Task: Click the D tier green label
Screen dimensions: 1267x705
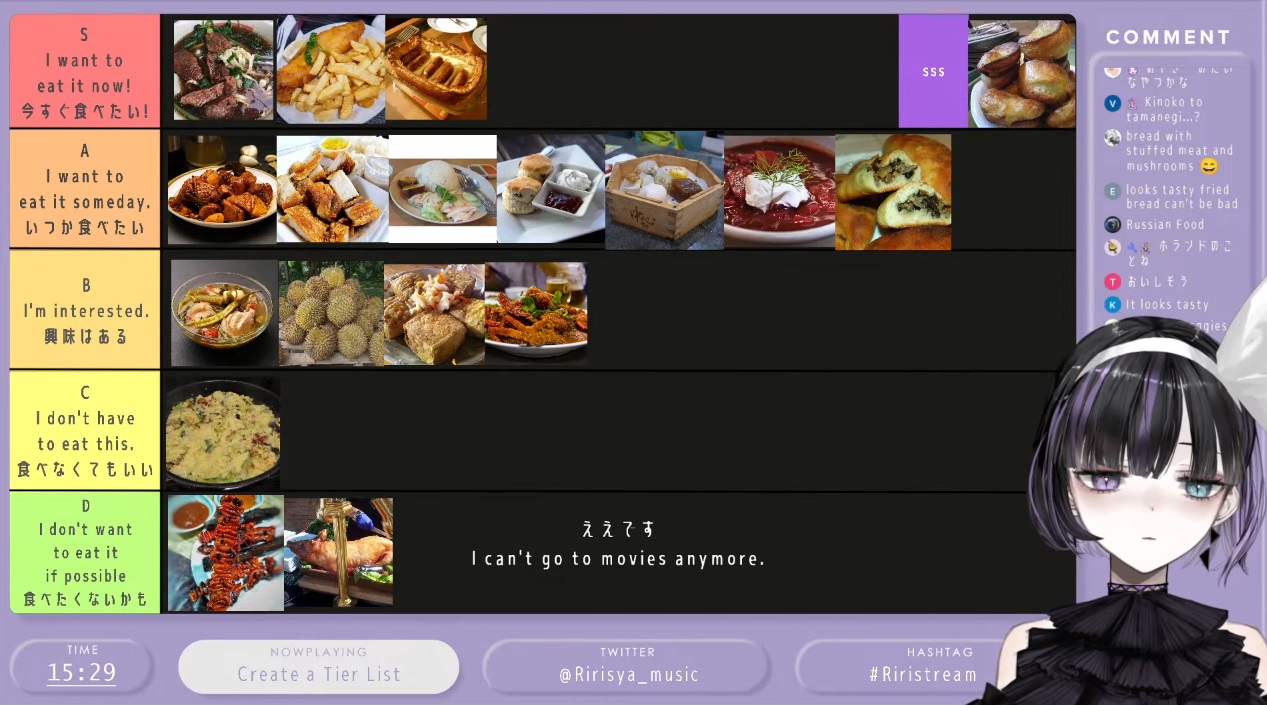Action: (85, 552)
